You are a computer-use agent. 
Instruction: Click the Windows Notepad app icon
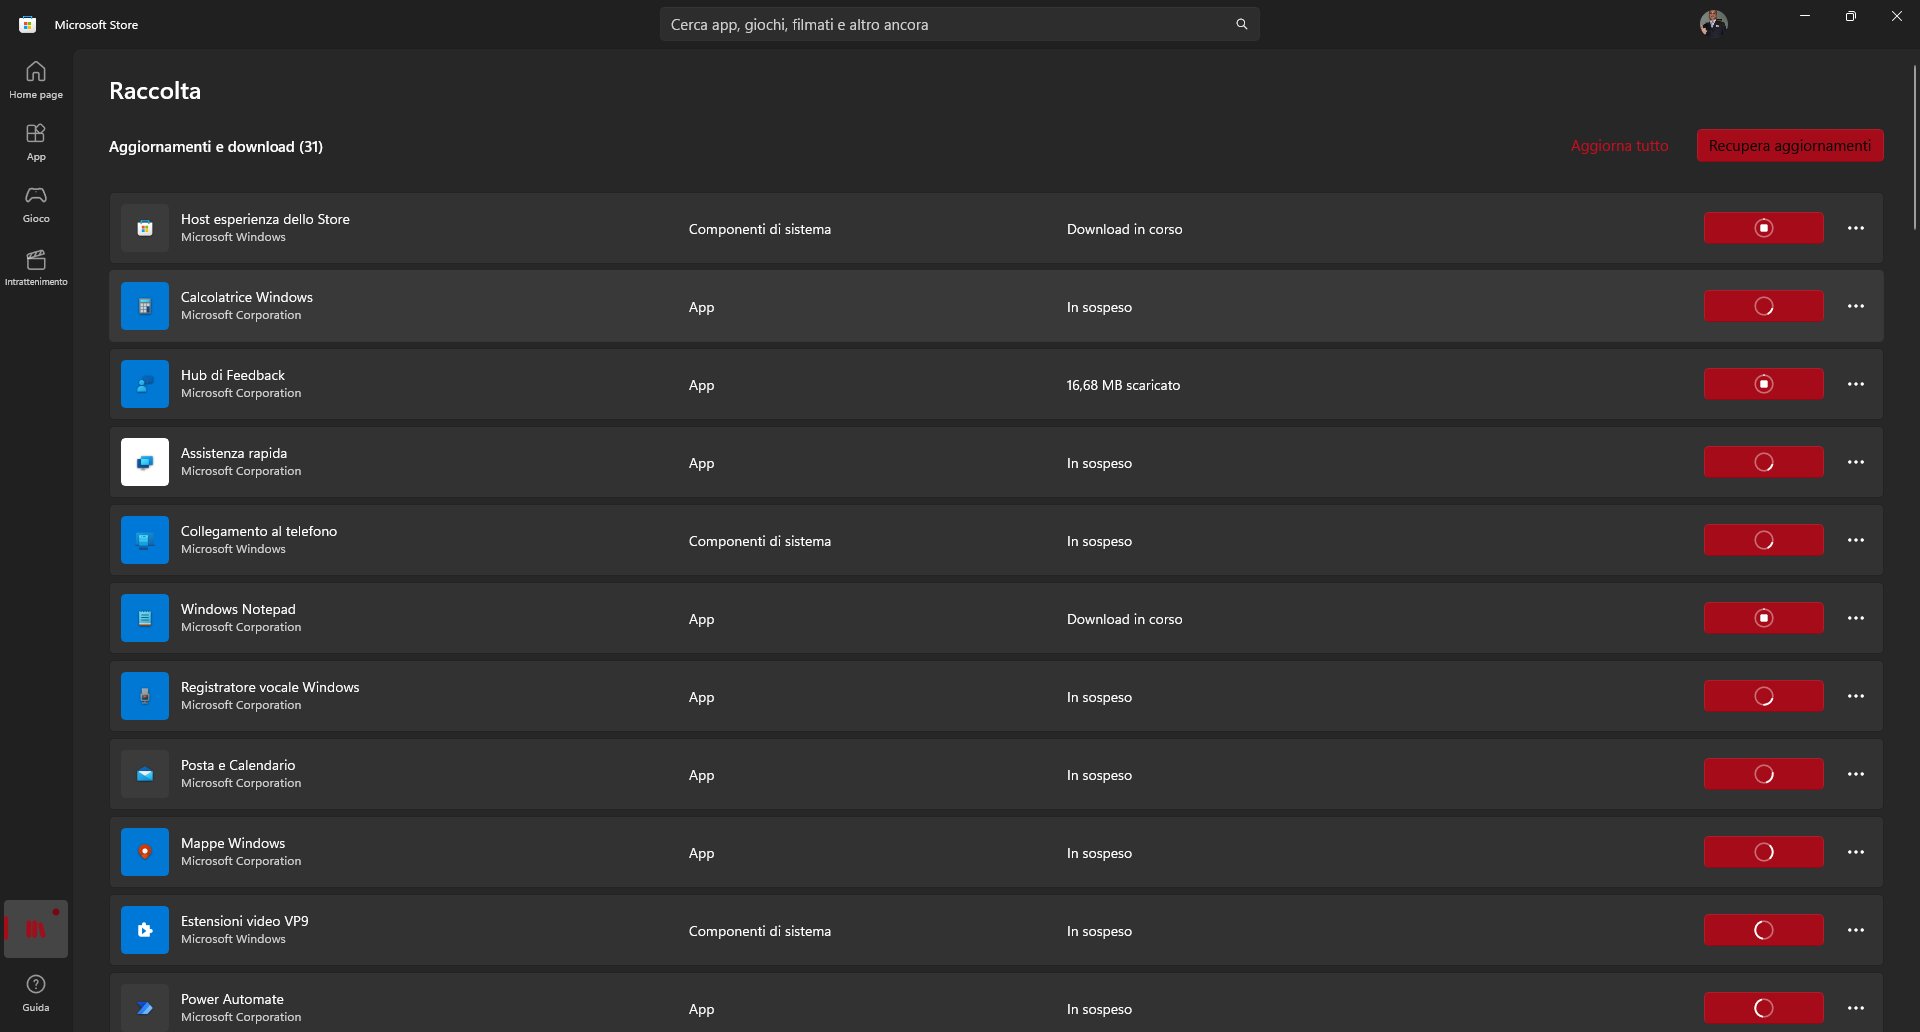[x=145, y=618]
